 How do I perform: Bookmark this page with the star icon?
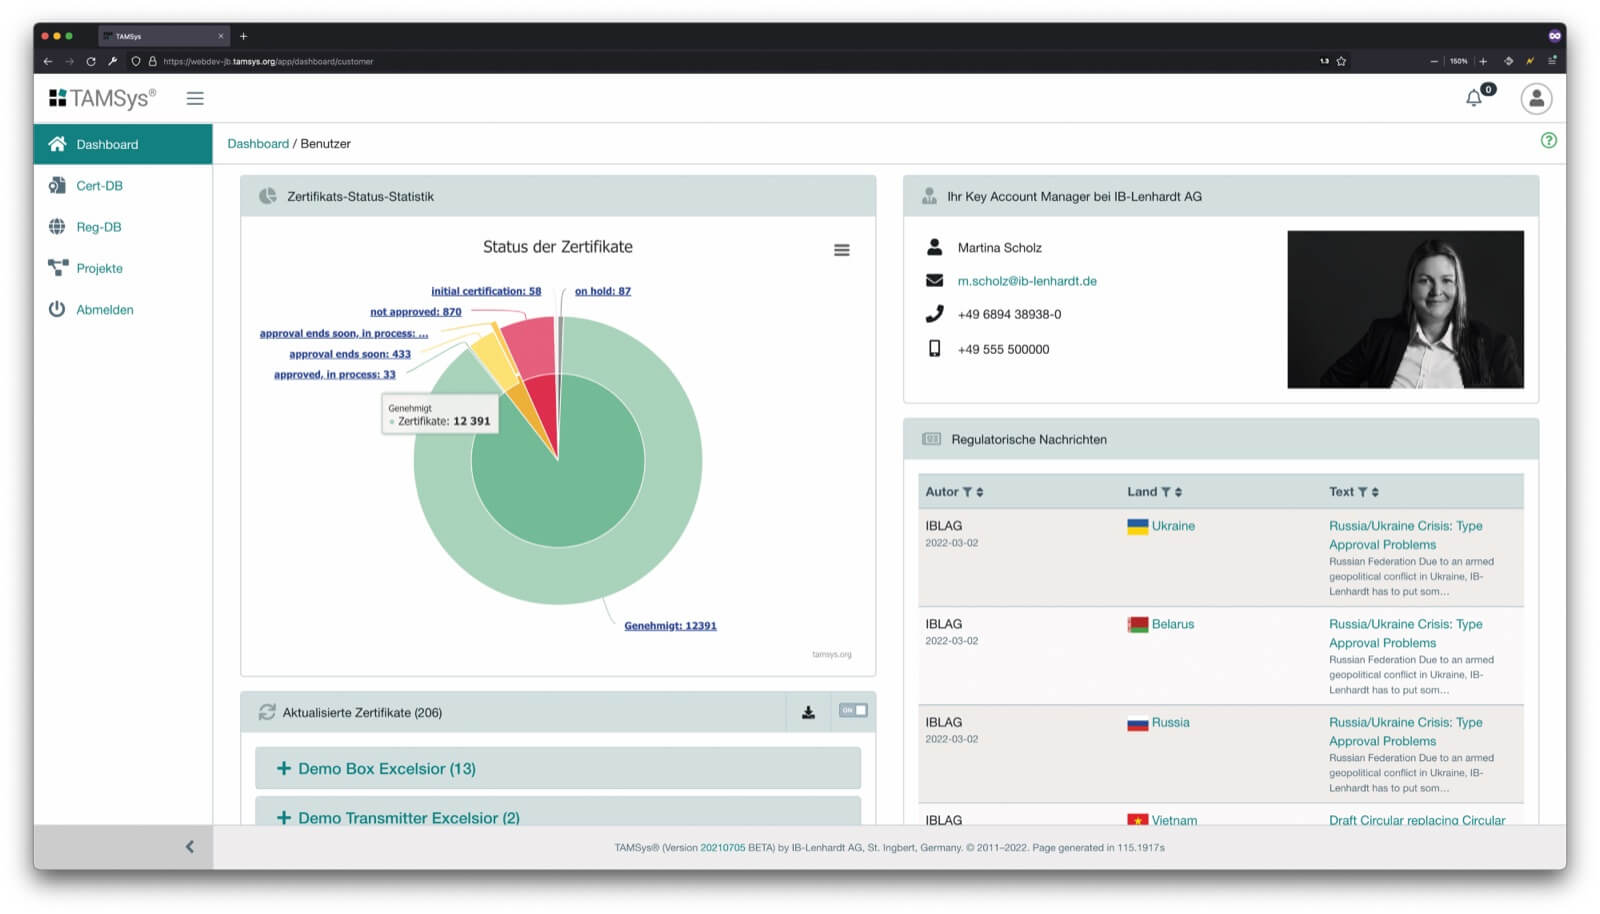pos(1341,61)
